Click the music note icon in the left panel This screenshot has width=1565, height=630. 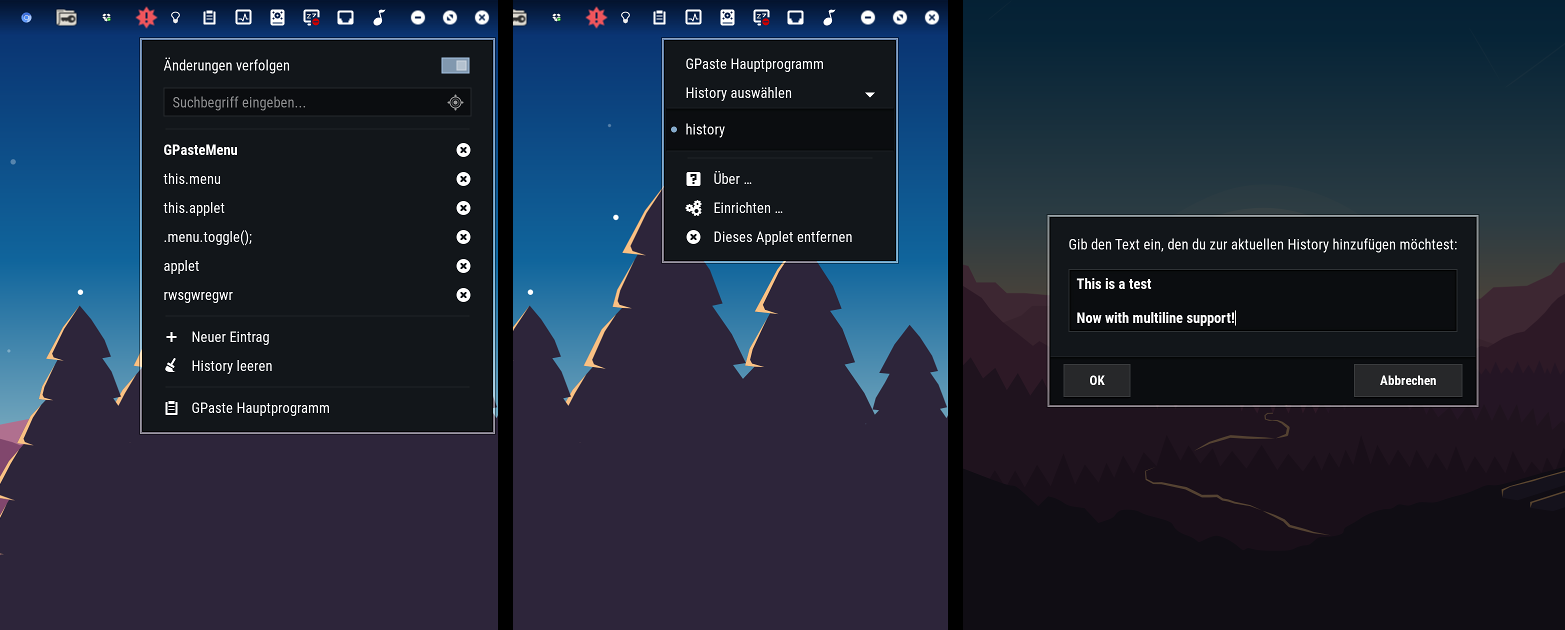pyautogui.click(x=379, y=17)
